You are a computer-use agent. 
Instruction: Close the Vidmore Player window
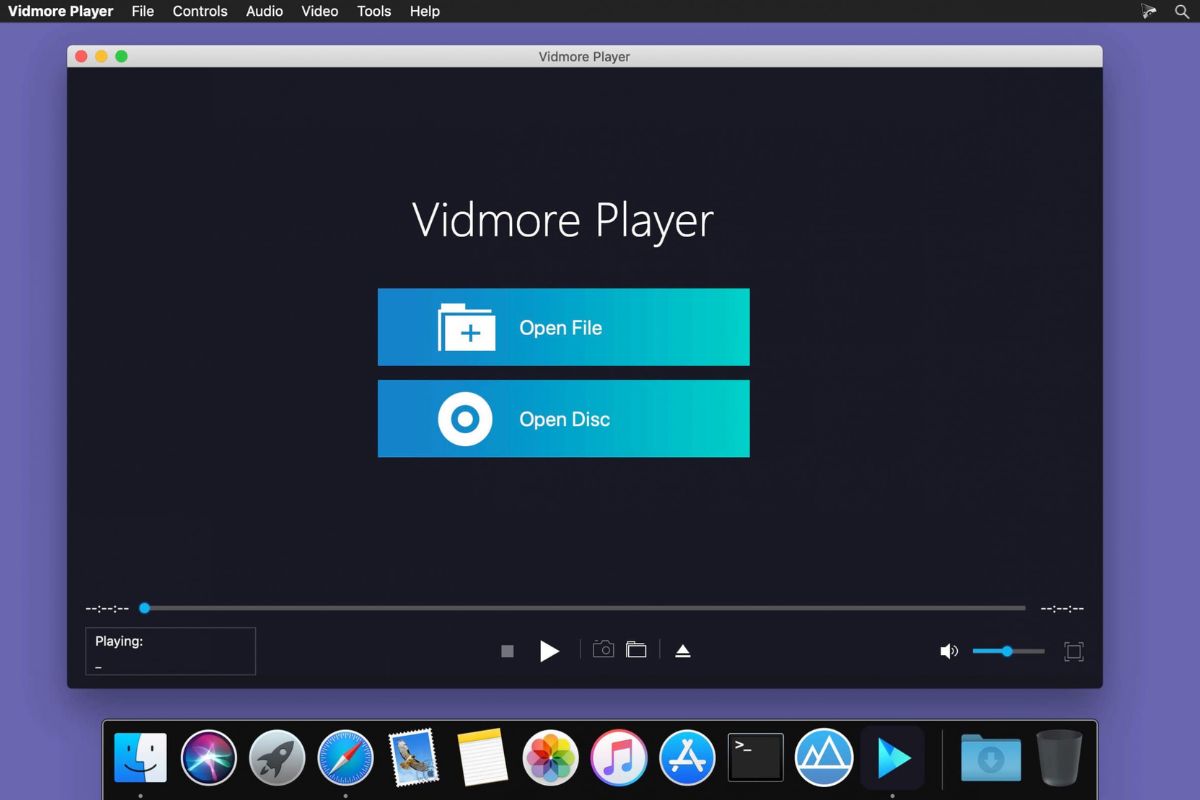[x=81, y=56]
